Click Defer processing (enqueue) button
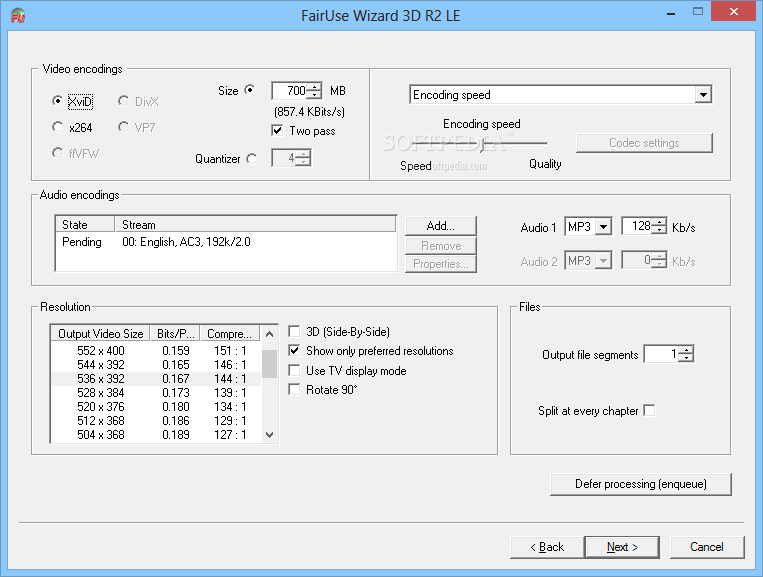763x577 pixels. pos(640,484)
